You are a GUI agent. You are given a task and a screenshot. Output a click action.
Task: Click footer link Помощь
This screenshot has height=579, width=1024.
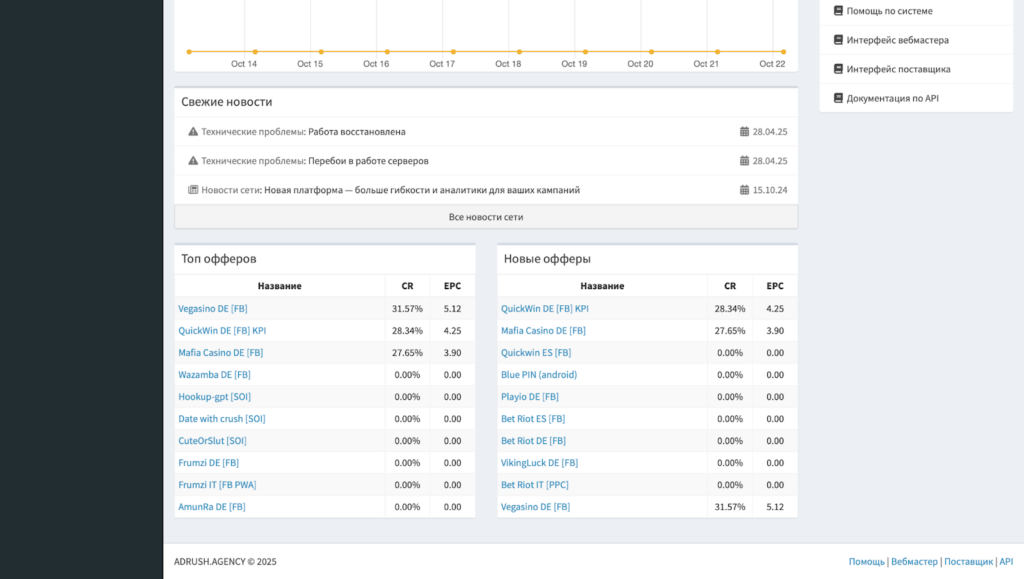tap(867, 561)
